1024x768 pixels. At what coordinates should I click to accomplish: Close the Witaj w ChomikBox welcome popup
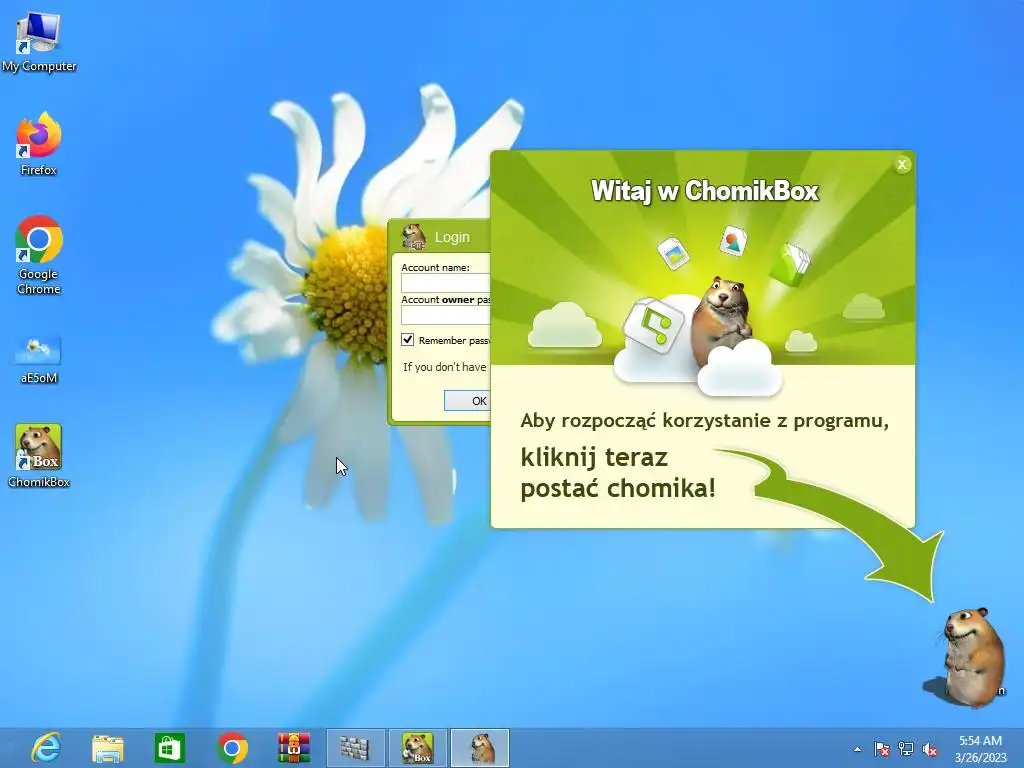[902, 165]
